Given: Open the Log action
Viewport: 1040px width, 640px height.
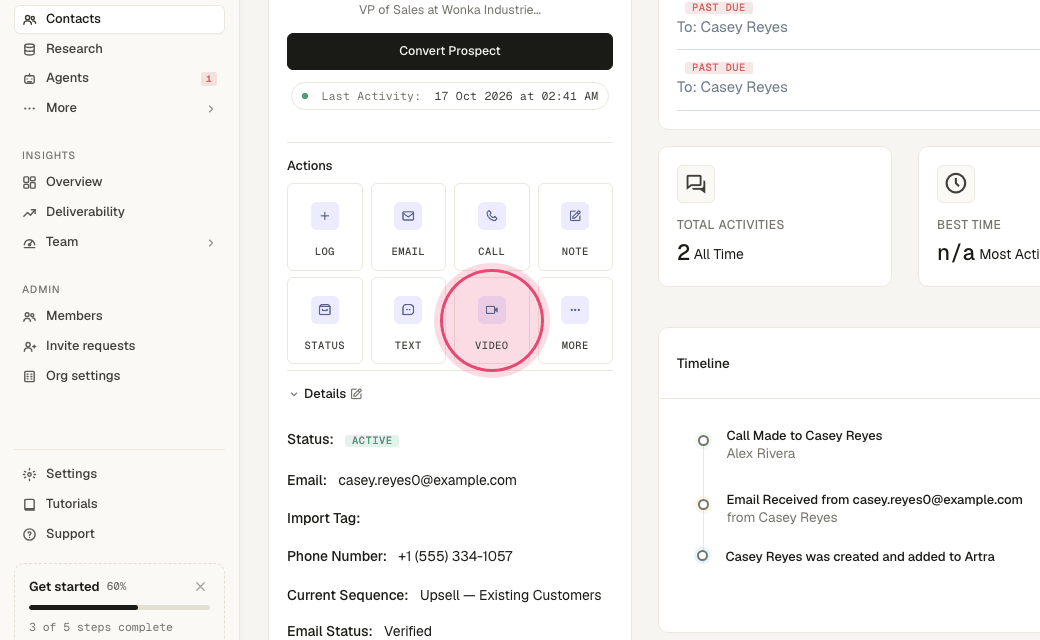Looking at the screenshot, I should [x=324, y=227].
